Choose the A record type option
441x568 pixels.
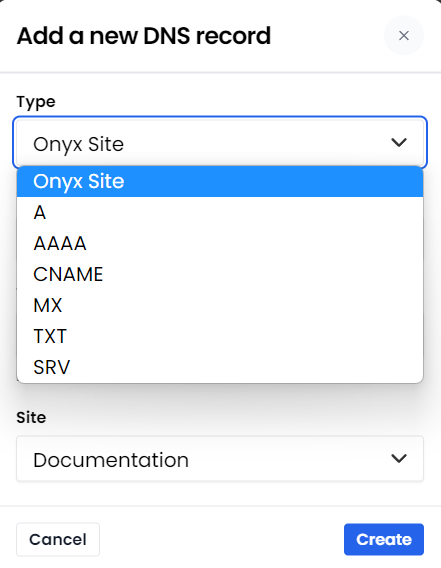pos(220,212)
